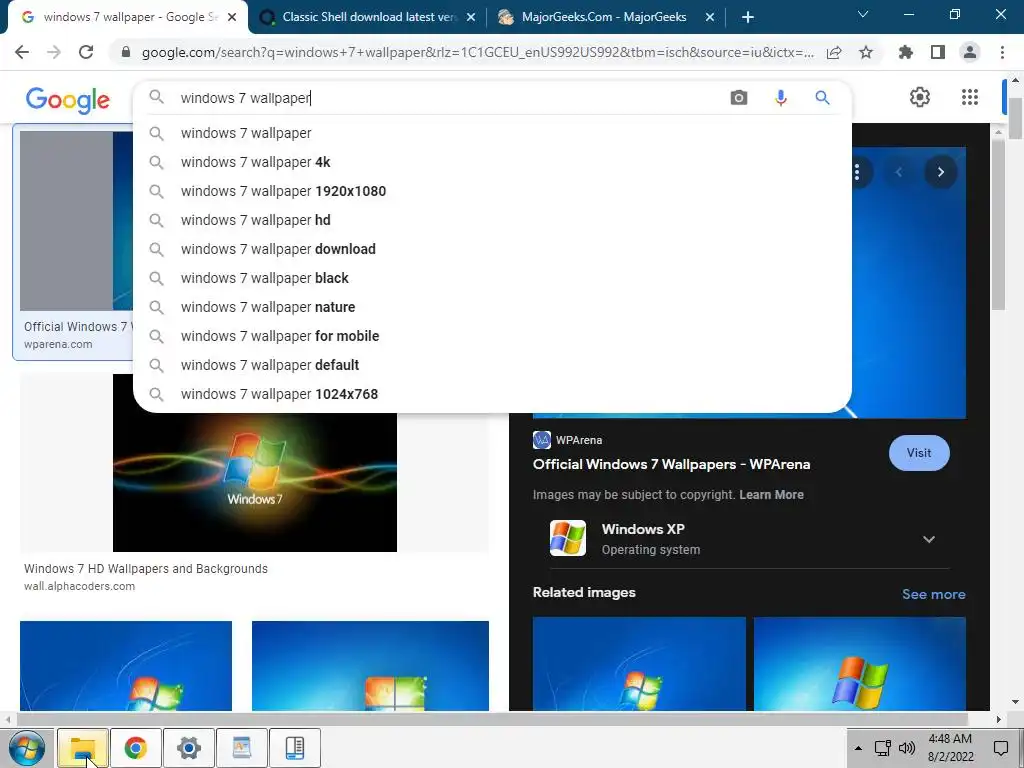
Task: Choose suggestion windows 7 wallpaper hd
Action: tap(492, 220)
